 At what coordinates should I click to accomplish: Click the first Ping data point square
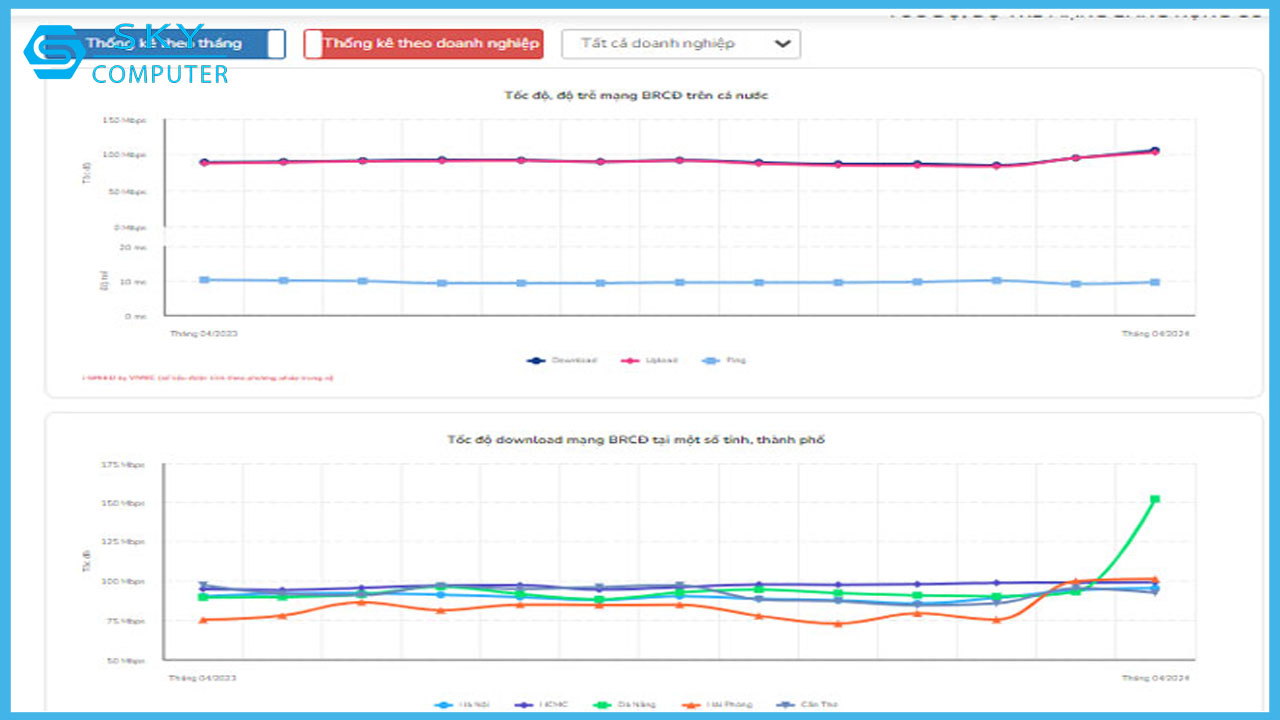coord(204,280)
